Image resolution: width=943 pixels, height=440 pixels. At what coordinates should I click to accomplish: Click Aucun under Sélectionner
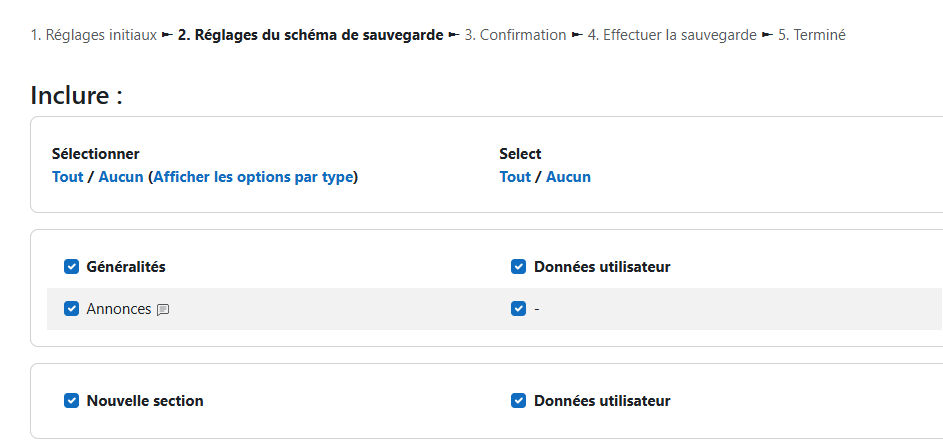[121, 177]
